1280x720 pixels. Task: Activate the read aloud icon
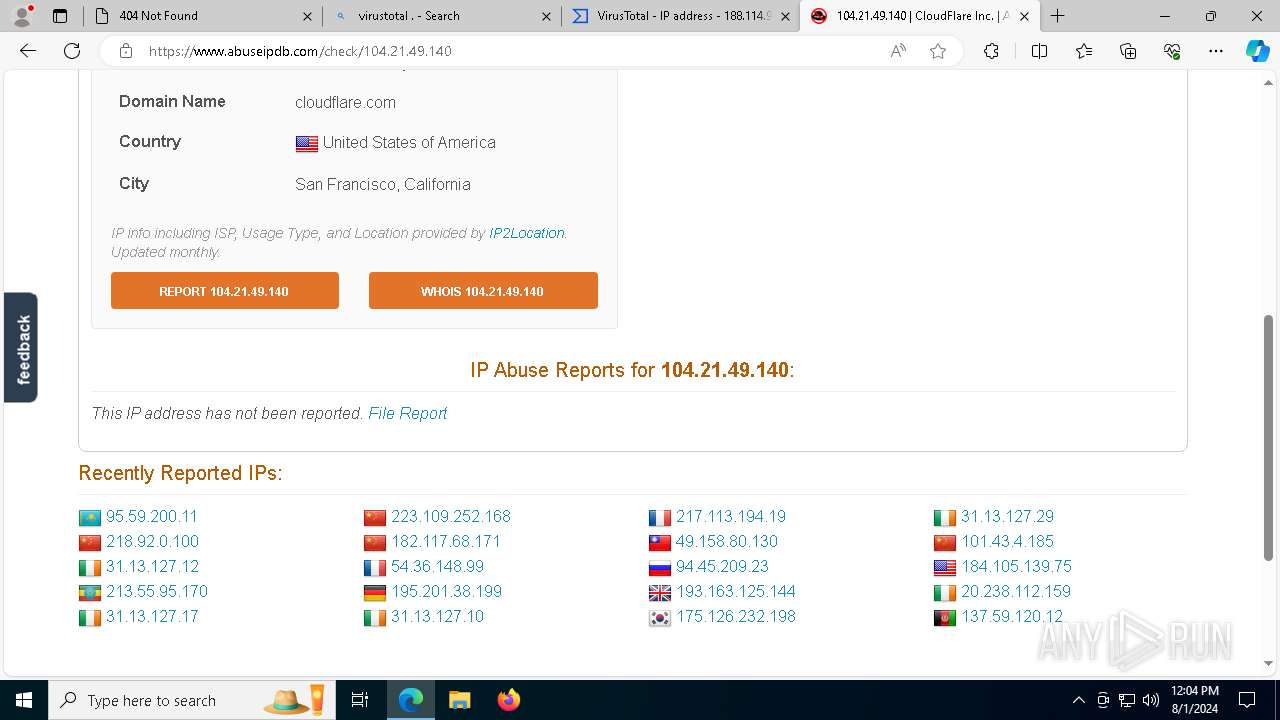coord(898,51)
